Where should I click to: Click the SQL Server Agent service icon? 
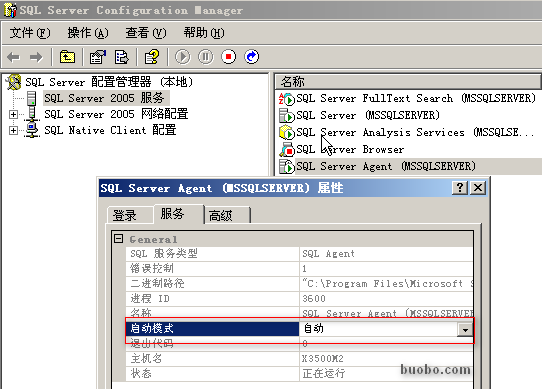[287, 166]
